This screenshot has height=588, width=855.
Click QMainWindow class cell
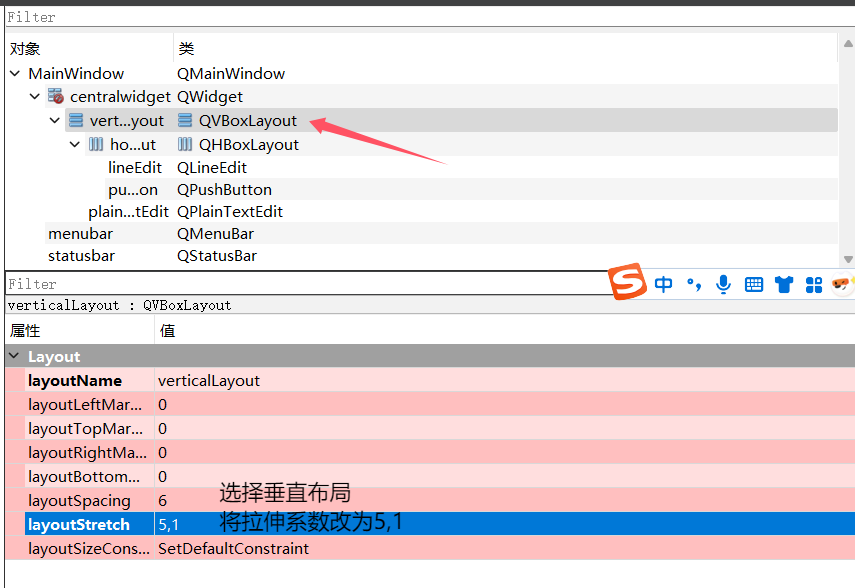231,73
